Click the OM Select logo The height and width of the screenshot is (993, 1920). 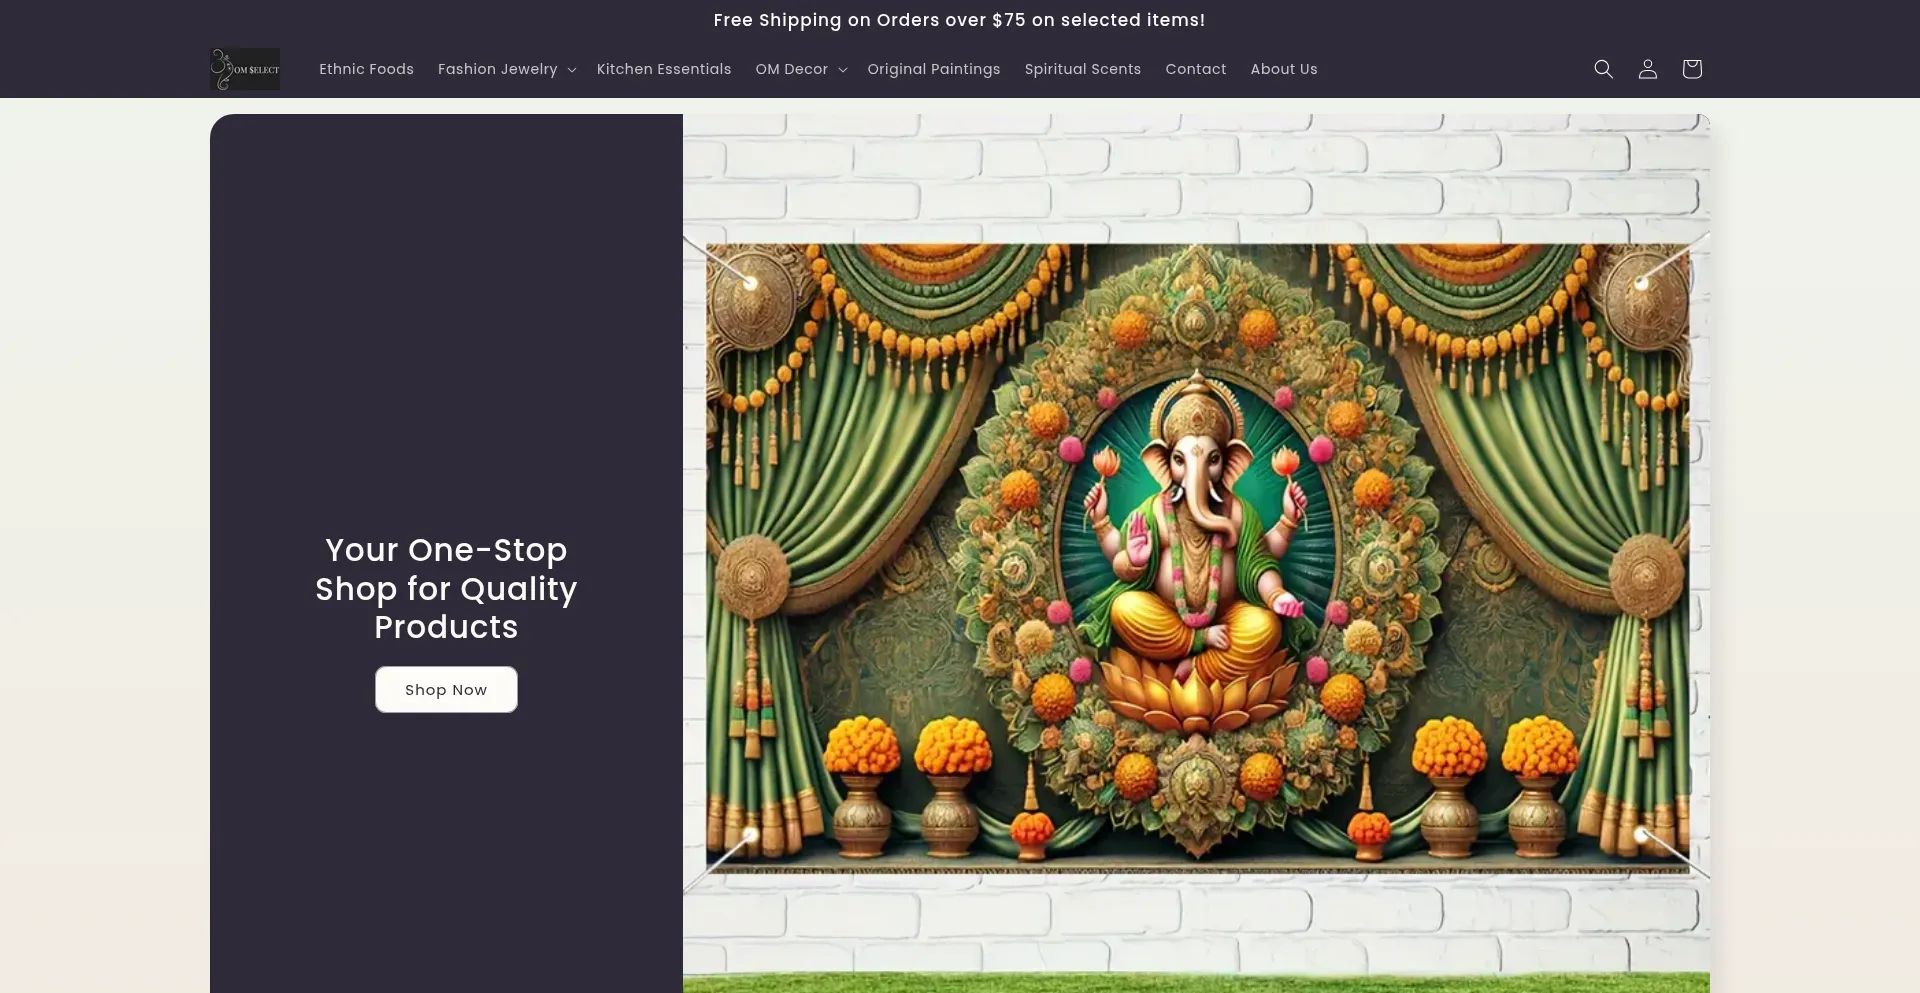(x=245, y=69)
